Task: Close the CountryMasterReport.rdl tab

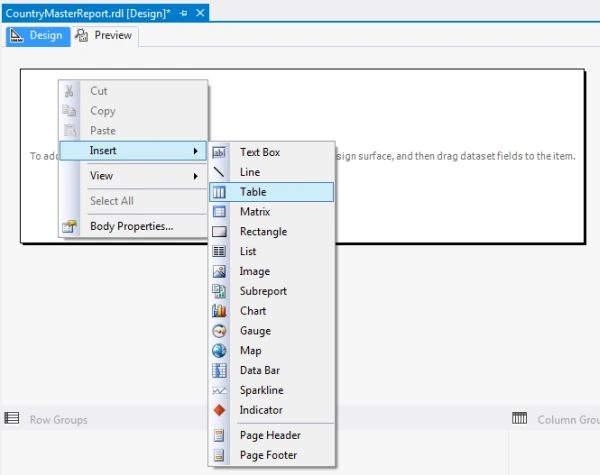Action: 200,13
